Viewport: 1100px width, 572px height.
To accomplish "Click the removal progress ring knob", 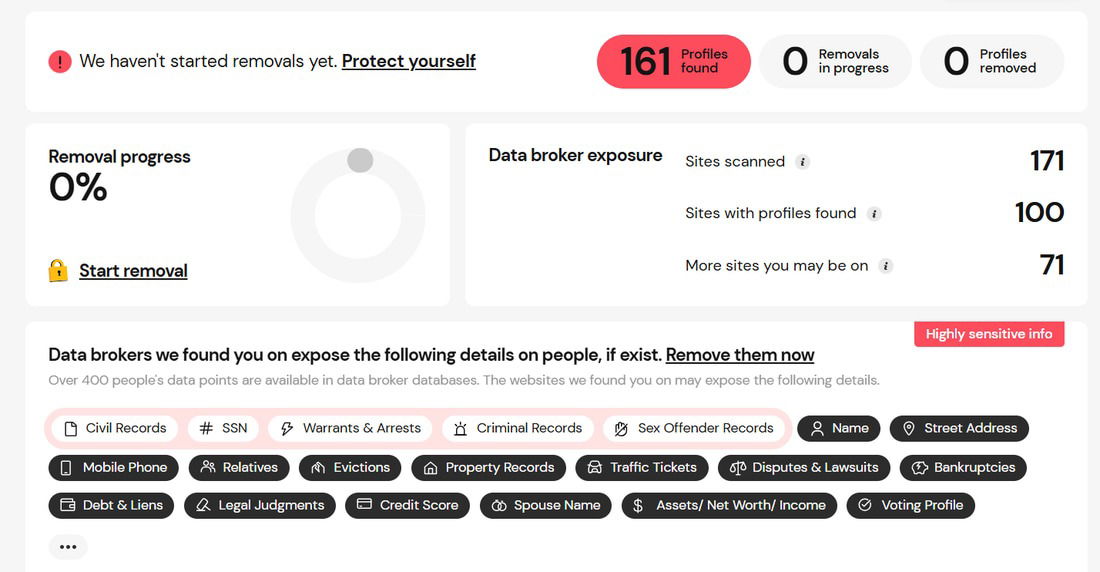I will pyautogui.click(x=360, y=160).
